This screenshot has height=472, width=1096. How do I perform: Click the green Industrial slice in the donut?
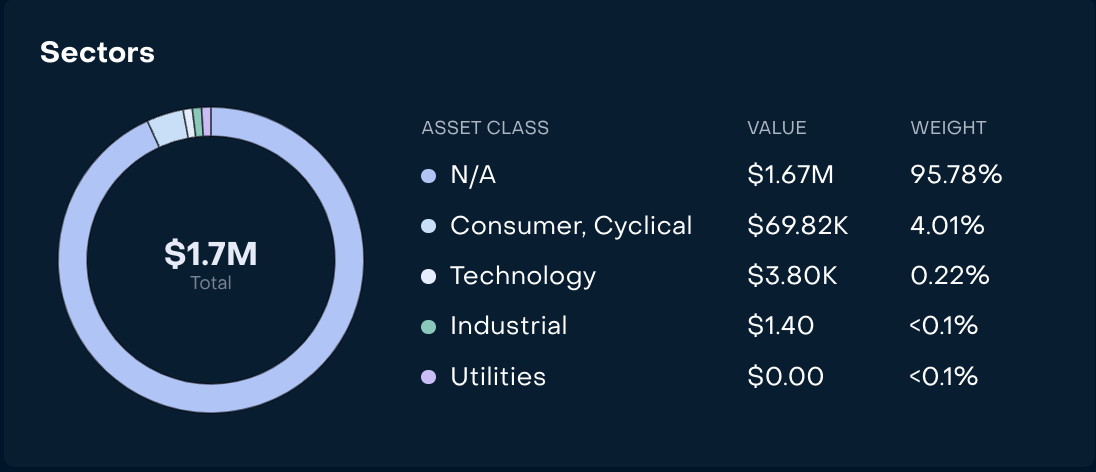[x=199, y=121]
